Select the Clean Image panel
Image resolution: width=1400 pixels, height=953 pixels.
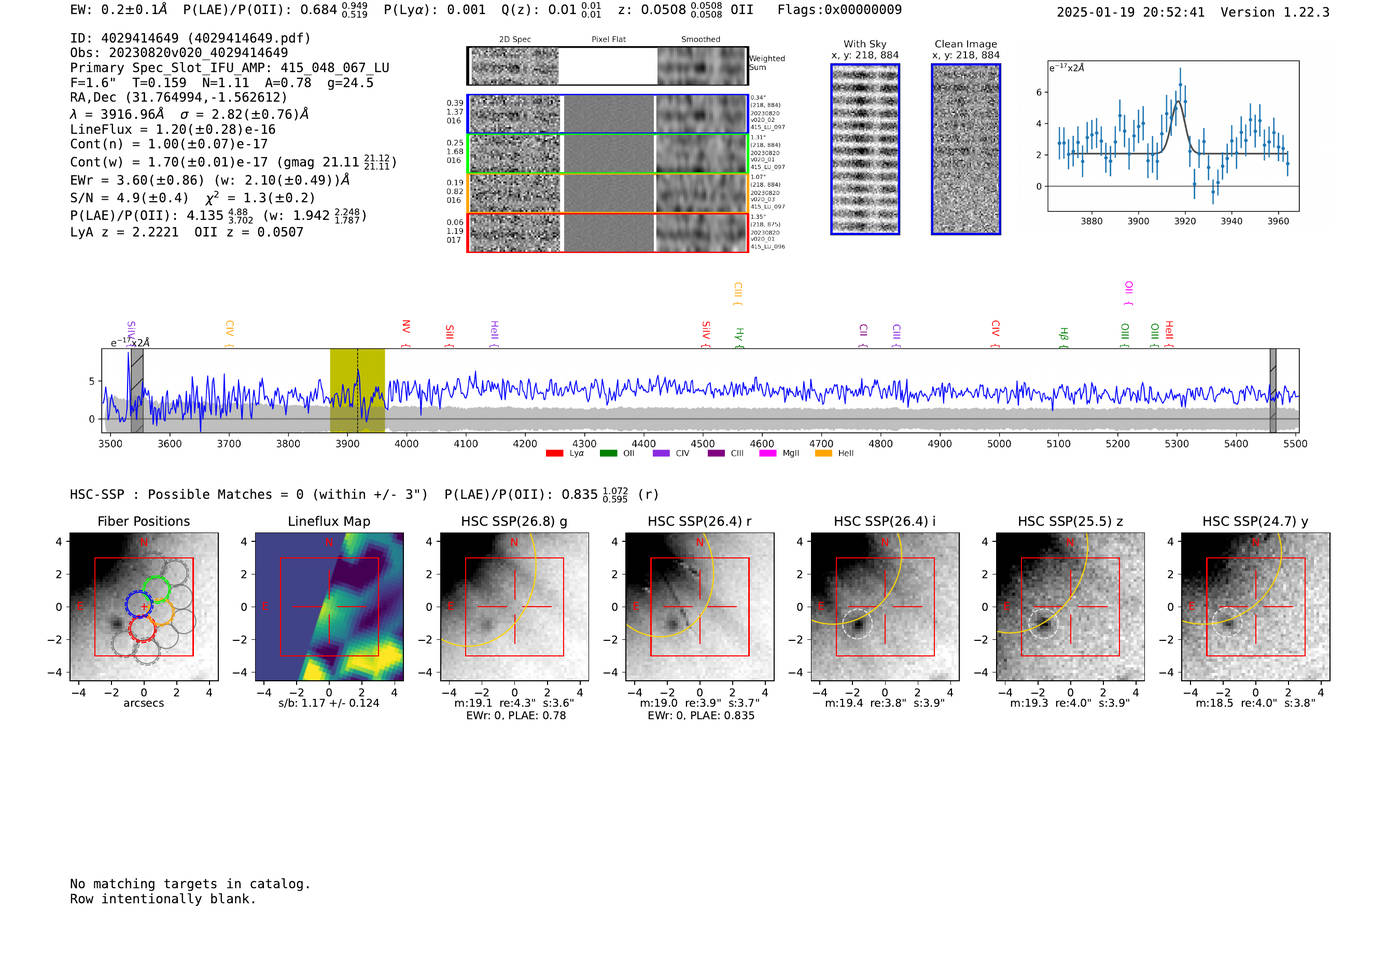coord(966,149)
